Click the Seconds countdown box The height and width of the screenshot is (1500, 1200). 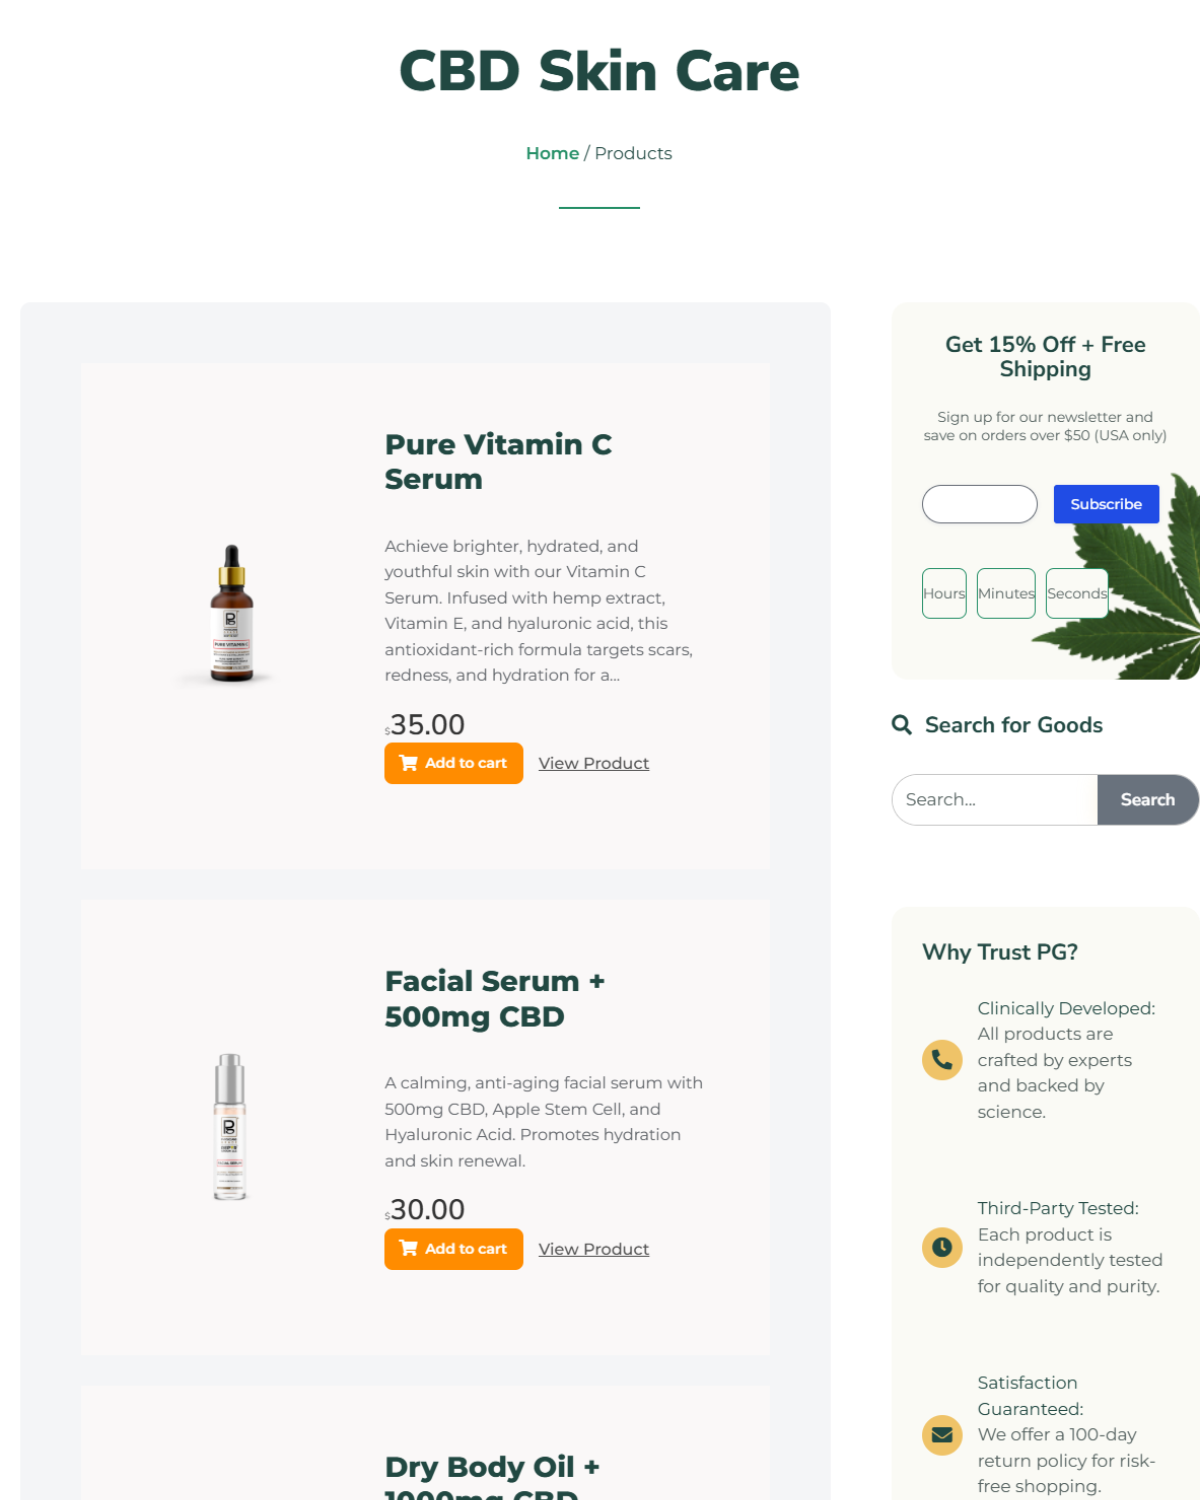tap(1077, 593)
